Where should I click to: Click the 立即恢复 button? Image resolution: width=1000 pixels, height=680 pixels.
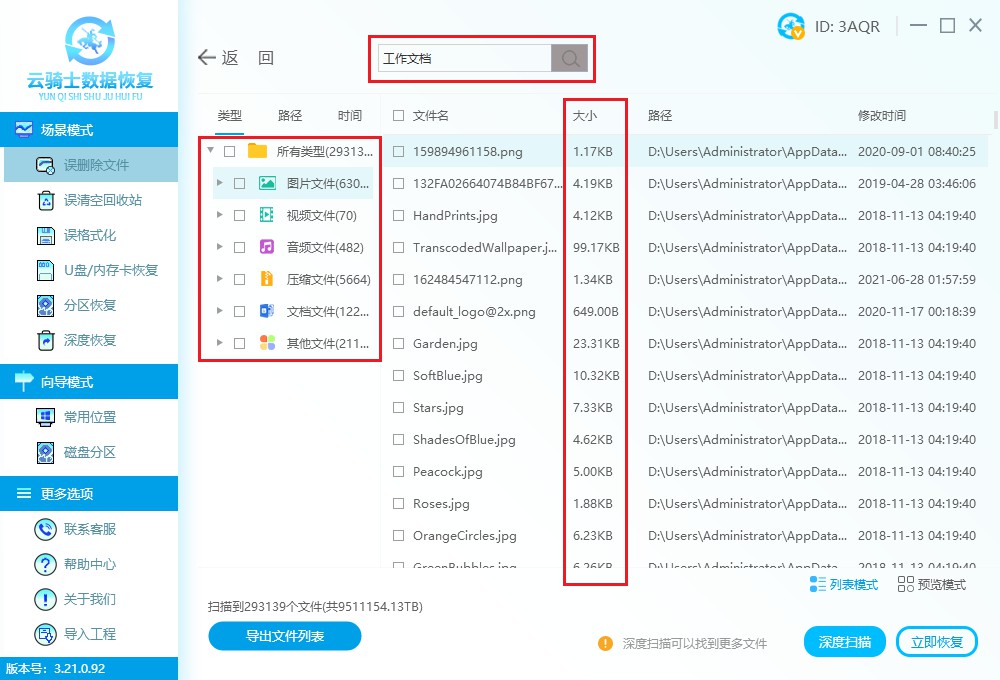click(x=937, y=642)
